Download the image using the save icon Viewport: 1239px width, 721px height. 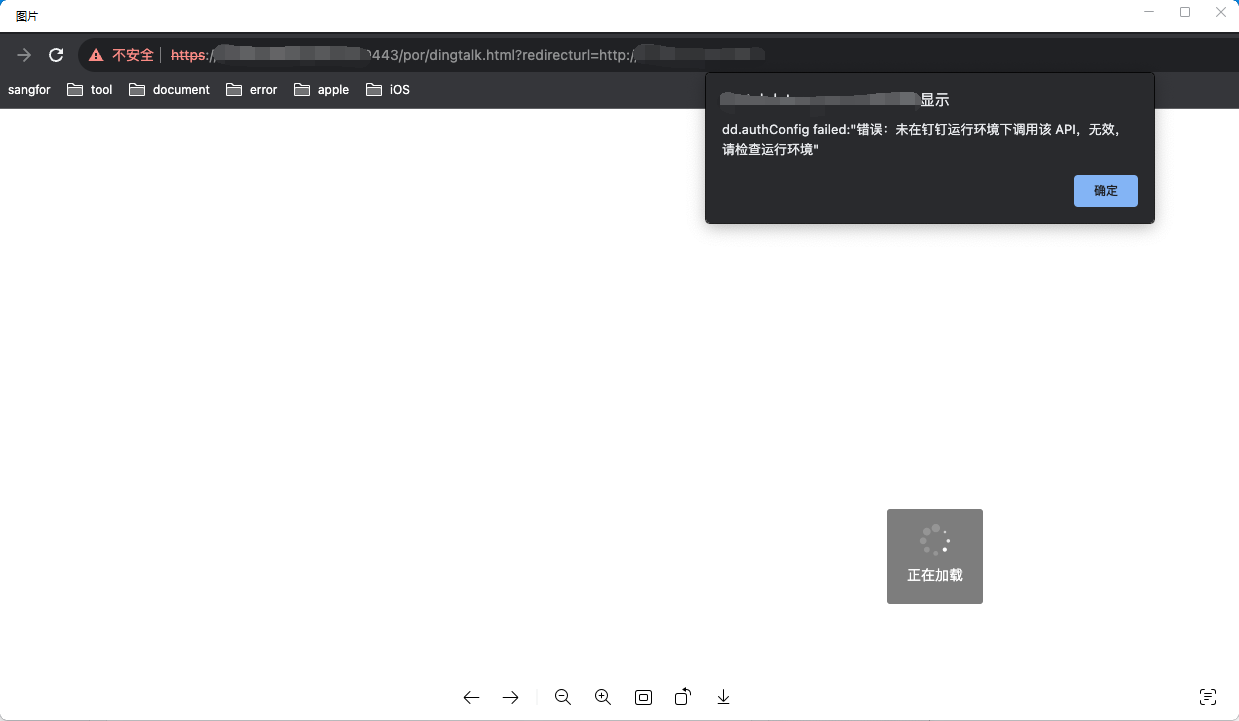[x=723, y=697]
